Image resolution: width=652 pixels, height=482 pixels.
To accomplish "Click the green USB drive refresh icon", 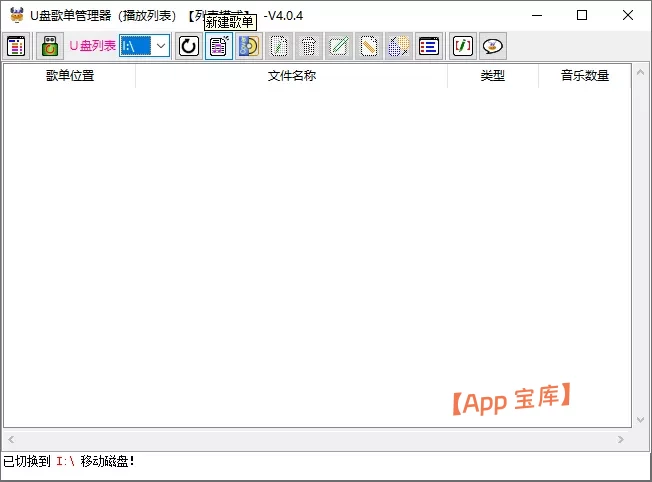I will tap(50, 46).
